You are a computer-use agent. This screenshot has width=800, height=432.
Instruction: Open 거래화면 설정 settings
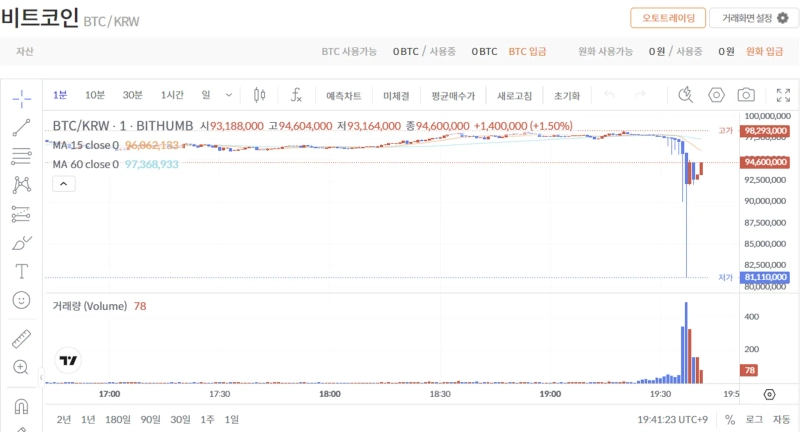754,18
